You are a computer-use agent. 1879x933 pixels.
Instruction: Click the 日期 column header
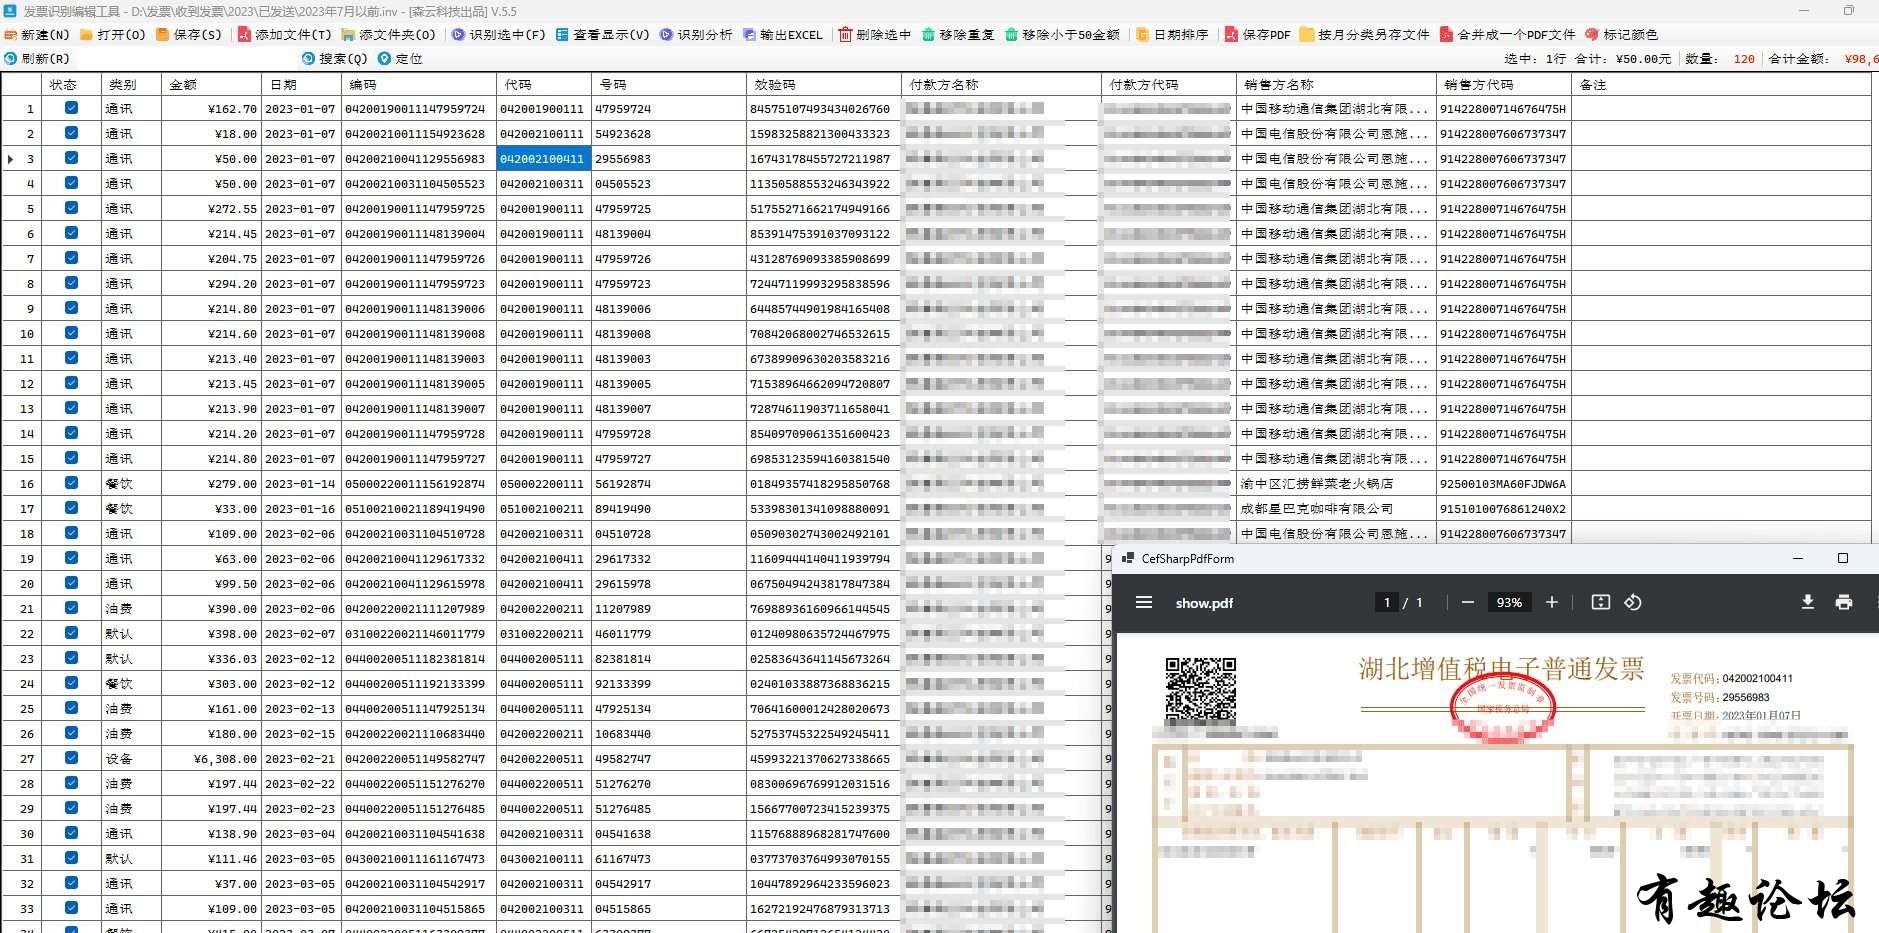(301, 85)
